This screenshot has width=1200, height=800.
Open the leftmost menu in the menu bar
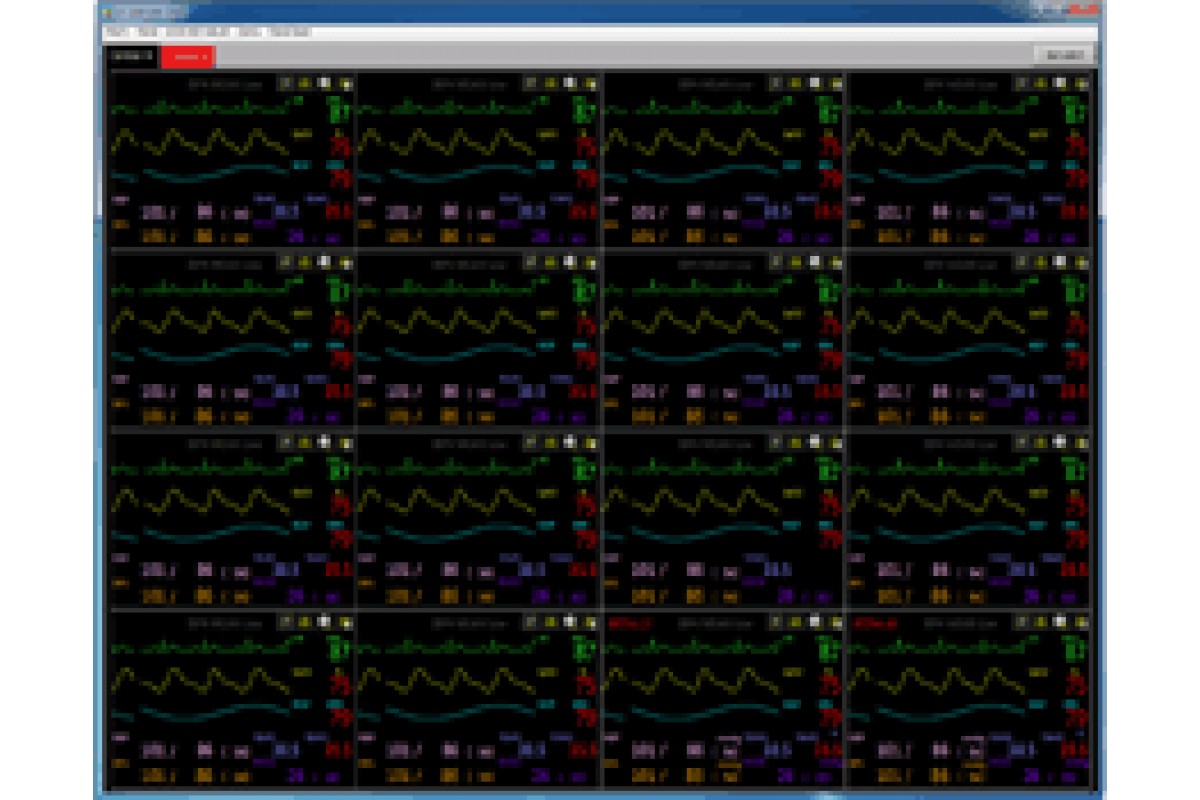118,33
